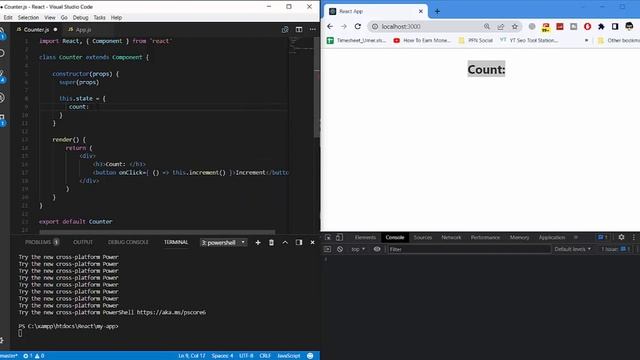Click the errors and warnings count in status bar
The image size is (640, 360).
click(33, 356)
